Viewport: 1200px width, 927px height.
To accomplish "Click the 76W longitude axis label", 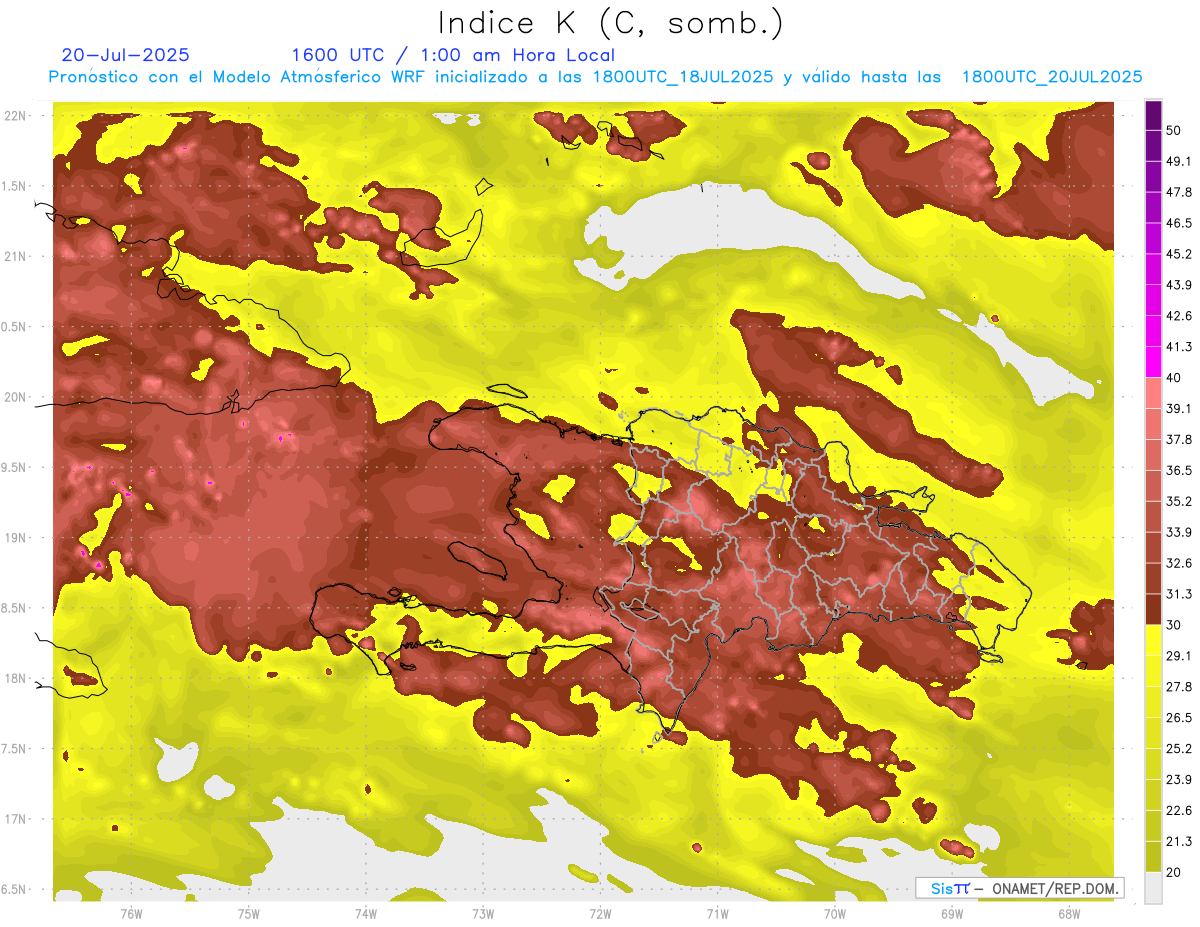I will pos(131,912).
